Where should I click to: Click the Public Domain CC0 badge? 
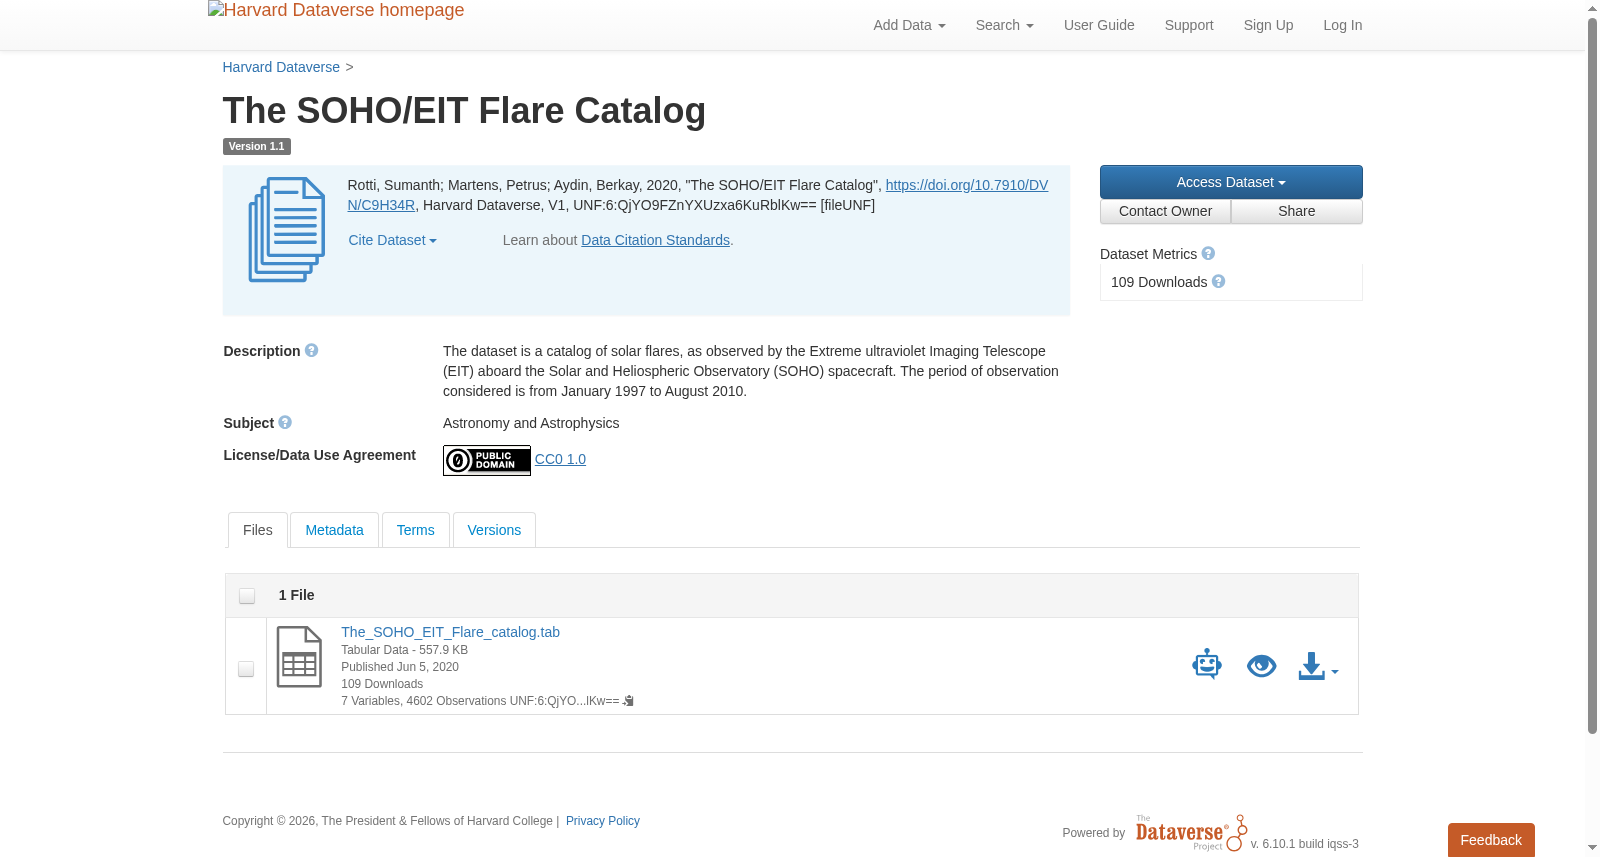click(487, 460)
